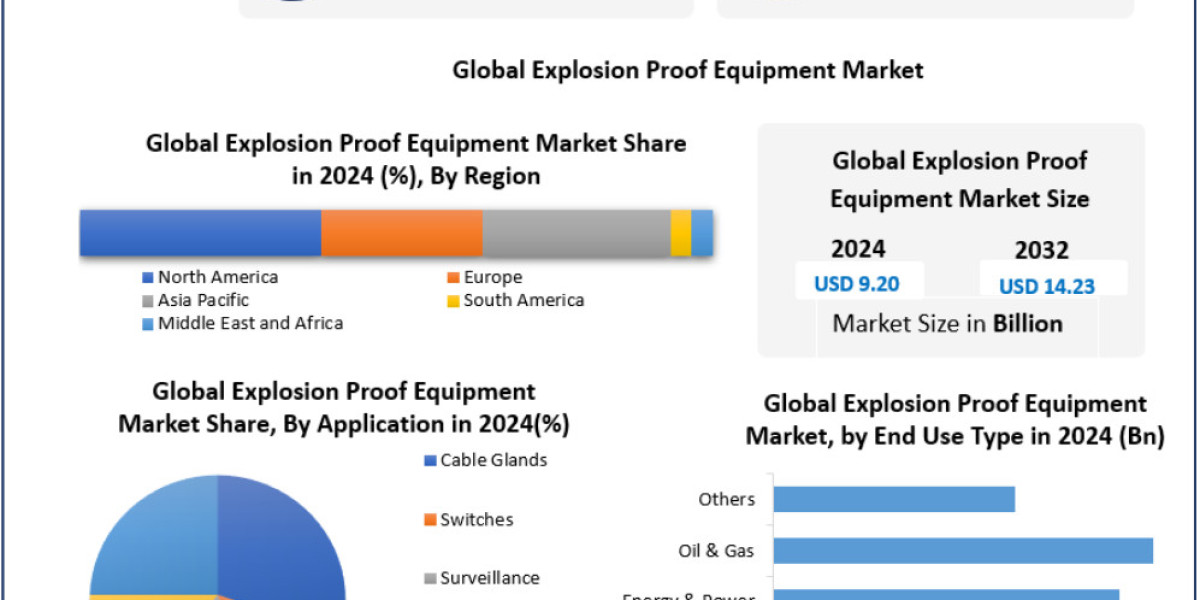The image size is (1200, 600).
Task: Click the Global Explosion Proof Equipment Market title
Action: pyautogui.click(x=689, y=70)
